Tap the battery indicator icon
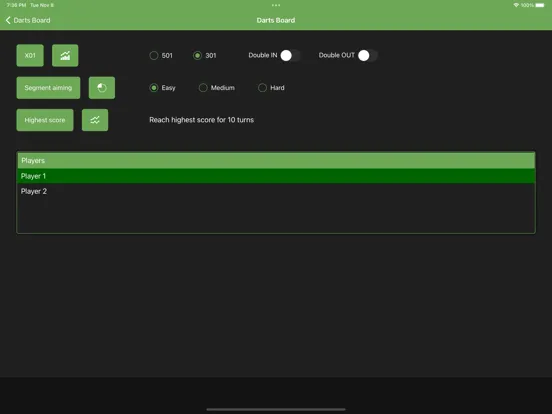The width and height of the screenshot is (552, 414). tap(540, 5)
